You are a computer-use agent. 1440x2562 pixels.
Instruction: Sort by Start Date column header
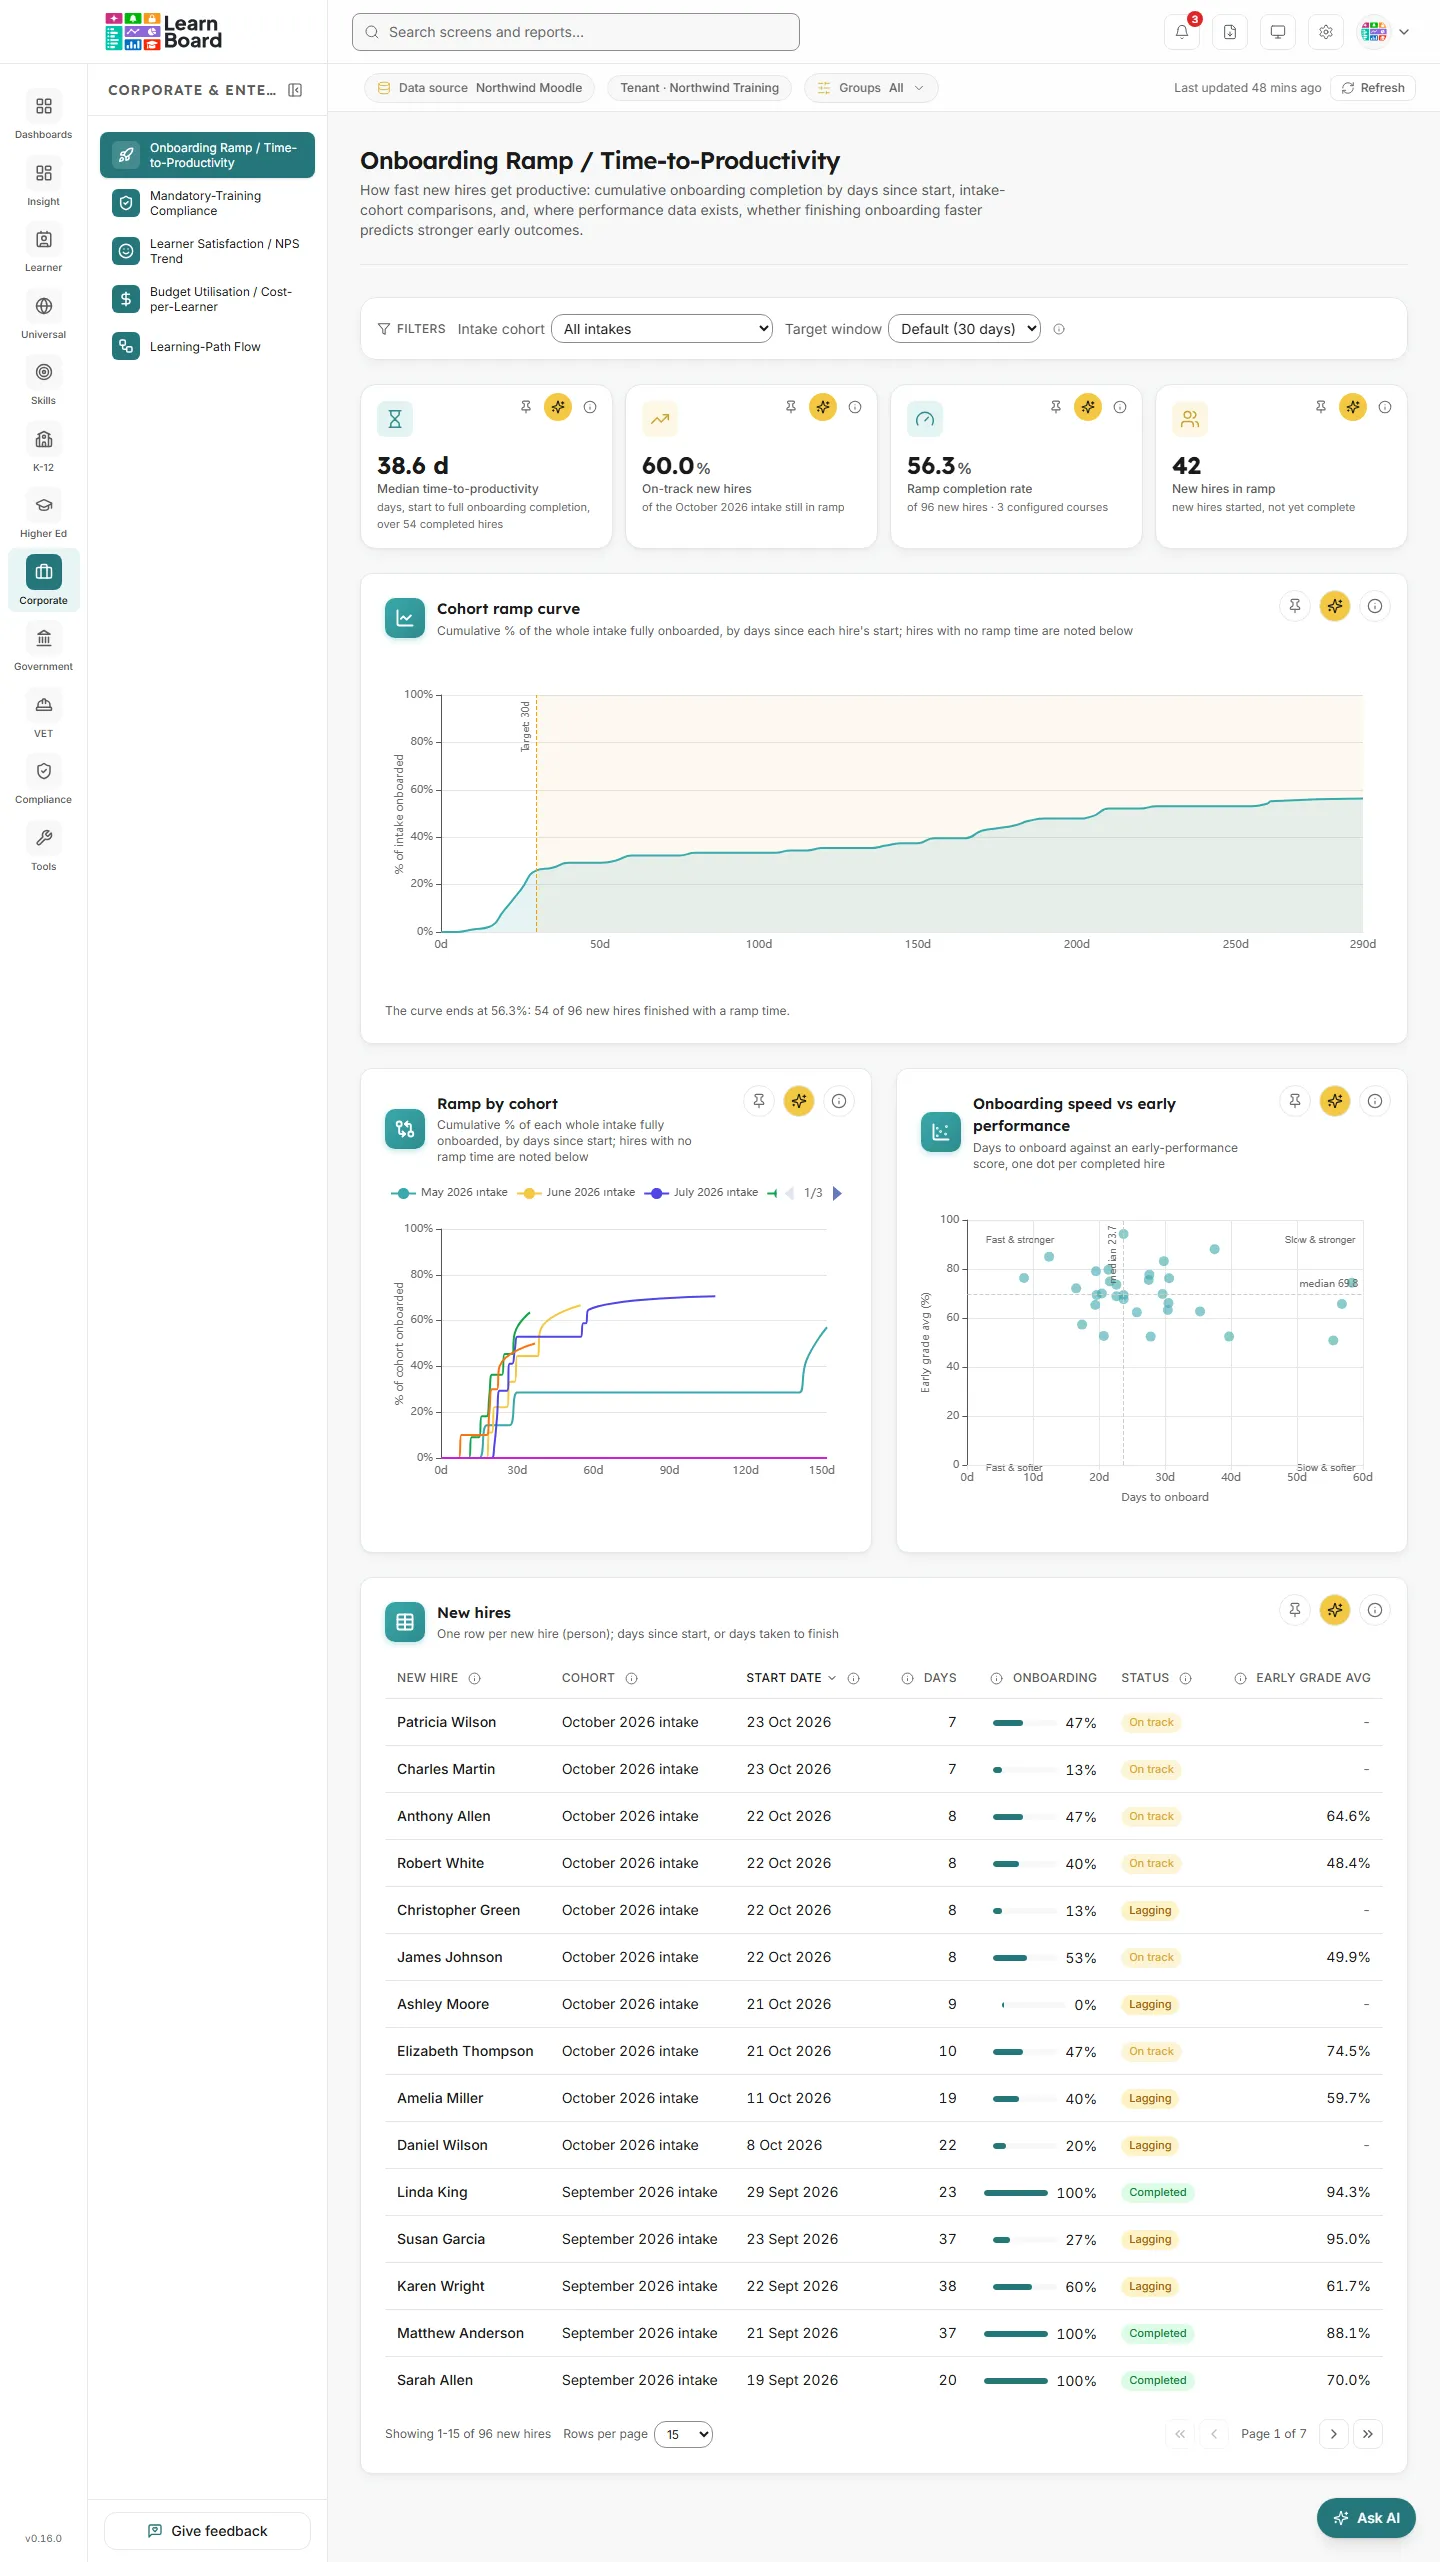(790, 1678)
